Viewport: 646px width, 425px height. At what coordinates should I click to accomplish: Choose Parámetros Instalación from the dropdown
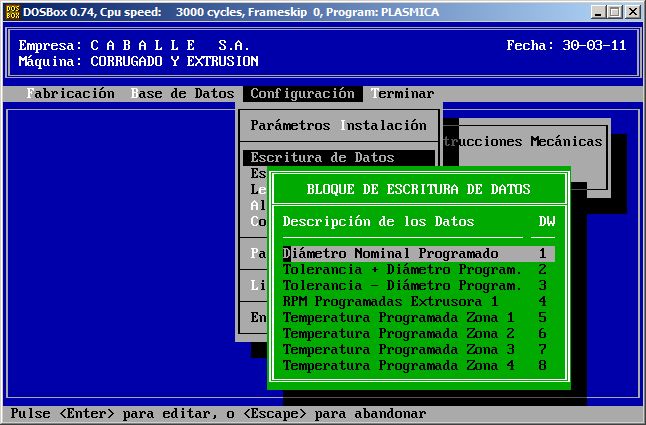(x=338, y=126)
